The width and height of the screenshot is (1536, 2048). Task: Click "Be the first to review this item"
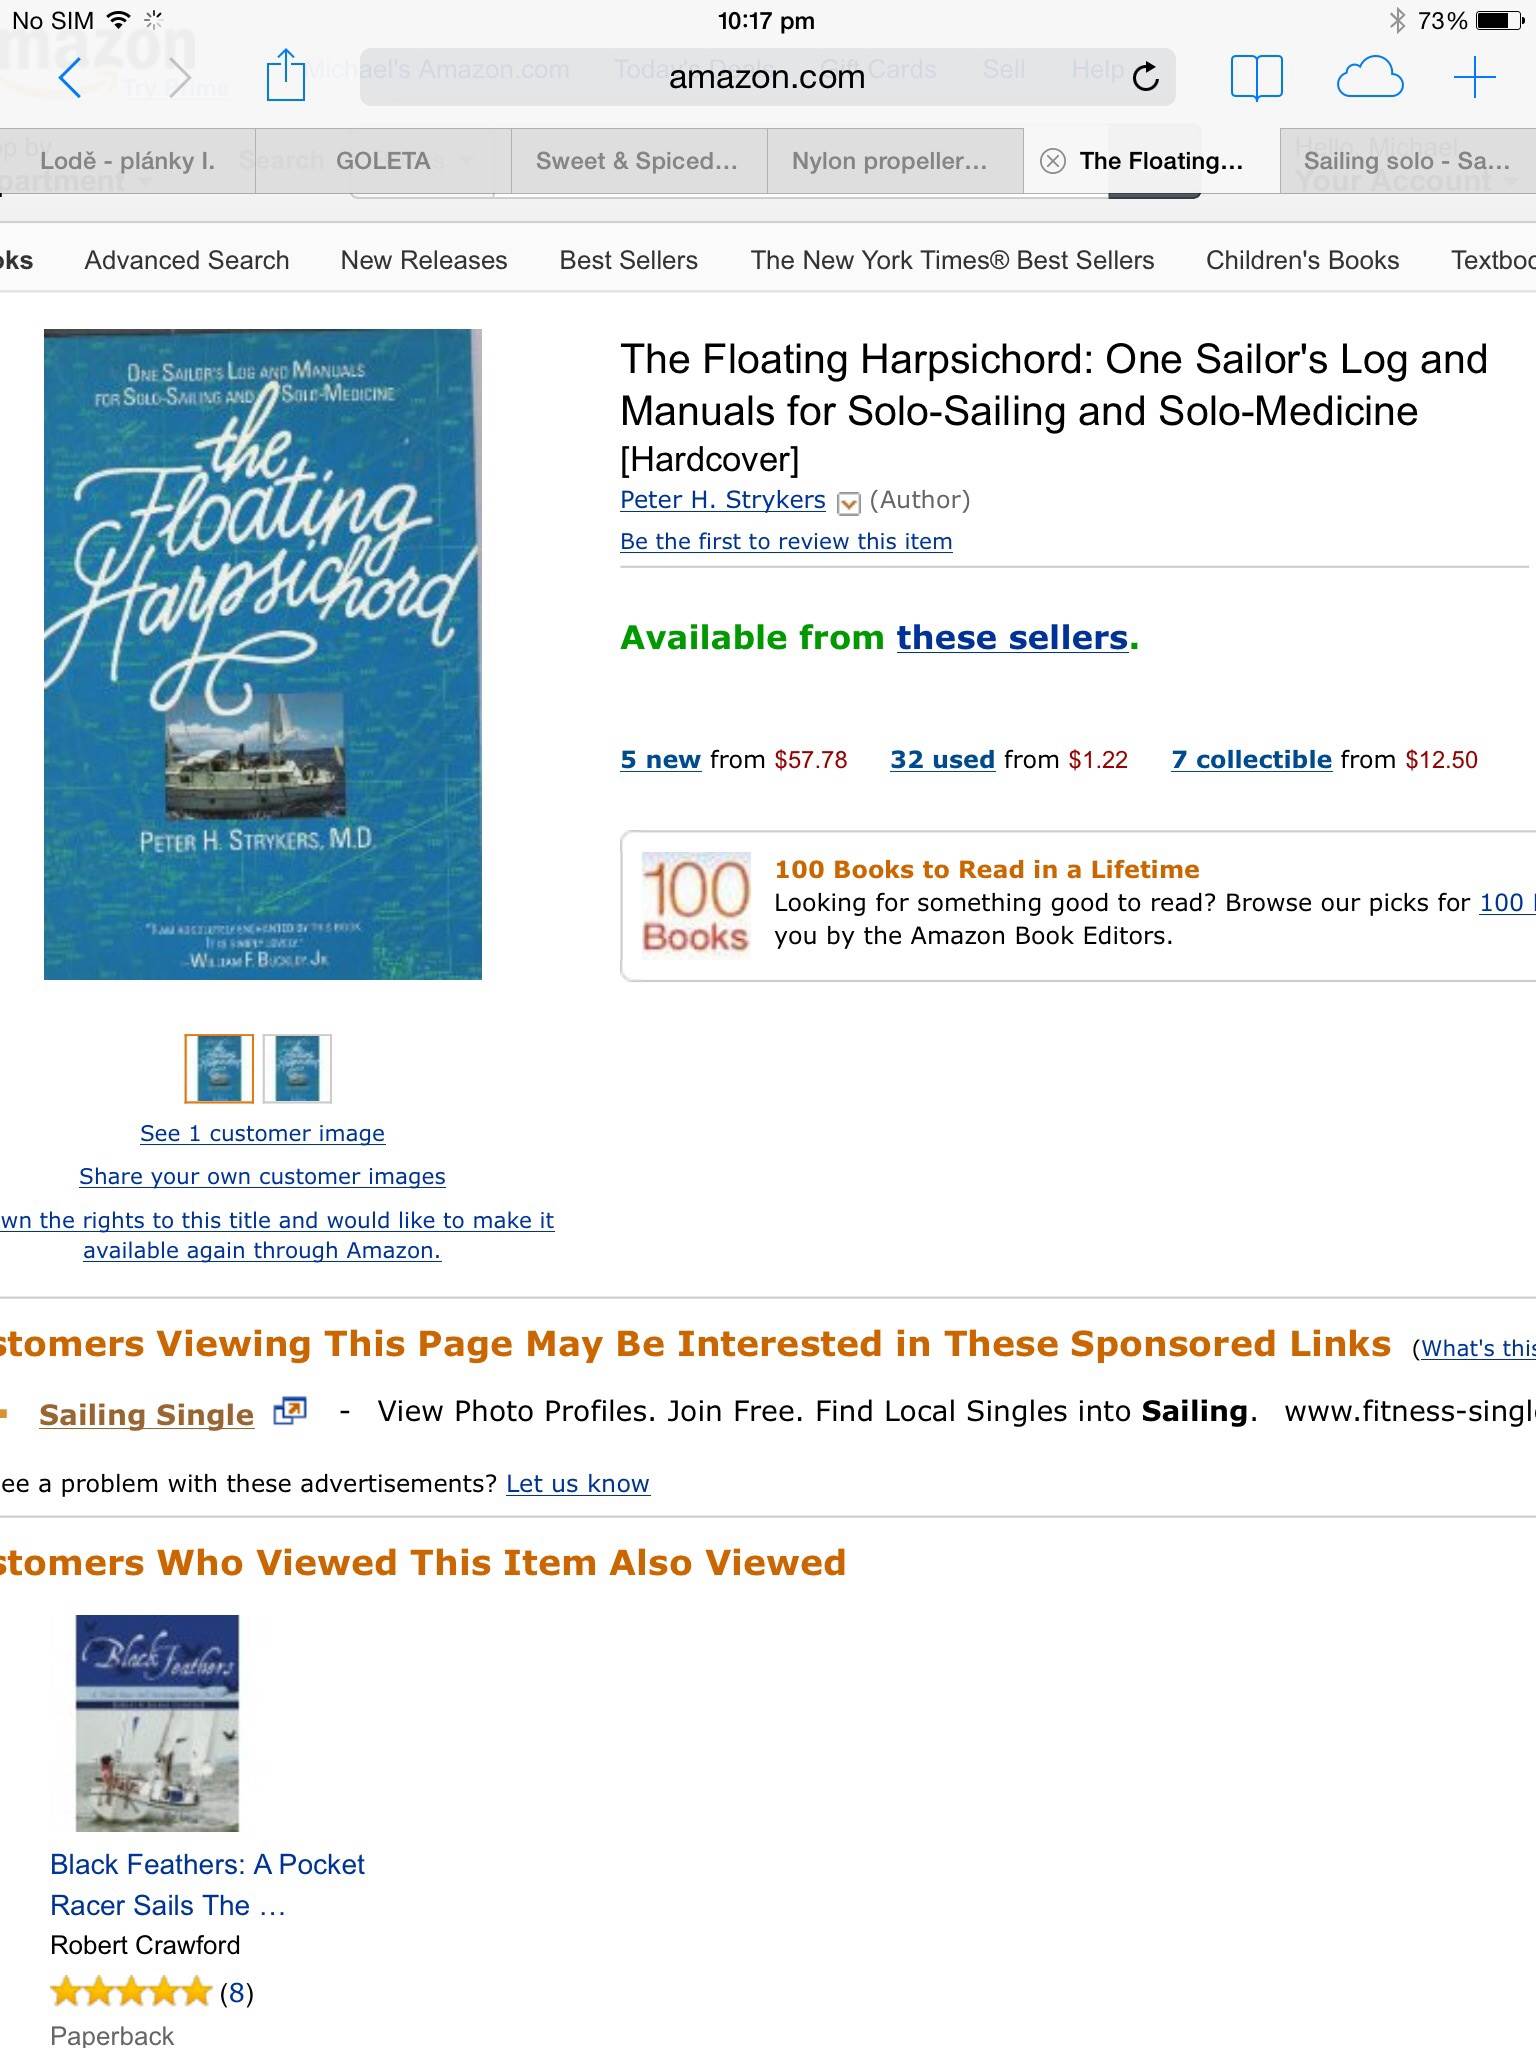[x=786, y=541]
